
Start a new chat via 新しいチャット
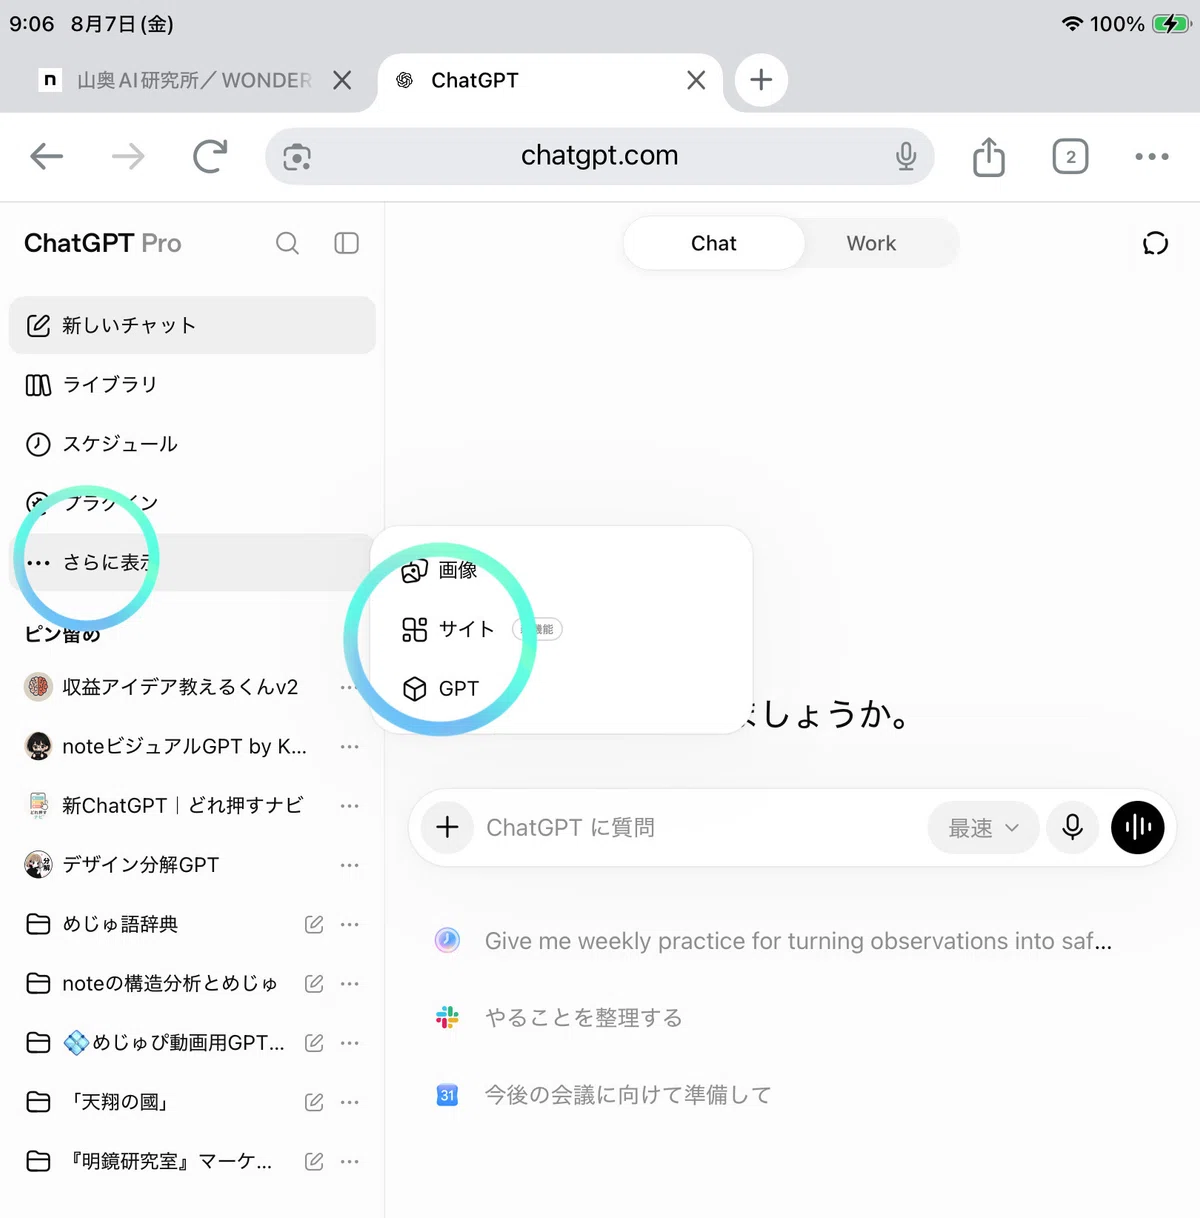click(192, 325)
